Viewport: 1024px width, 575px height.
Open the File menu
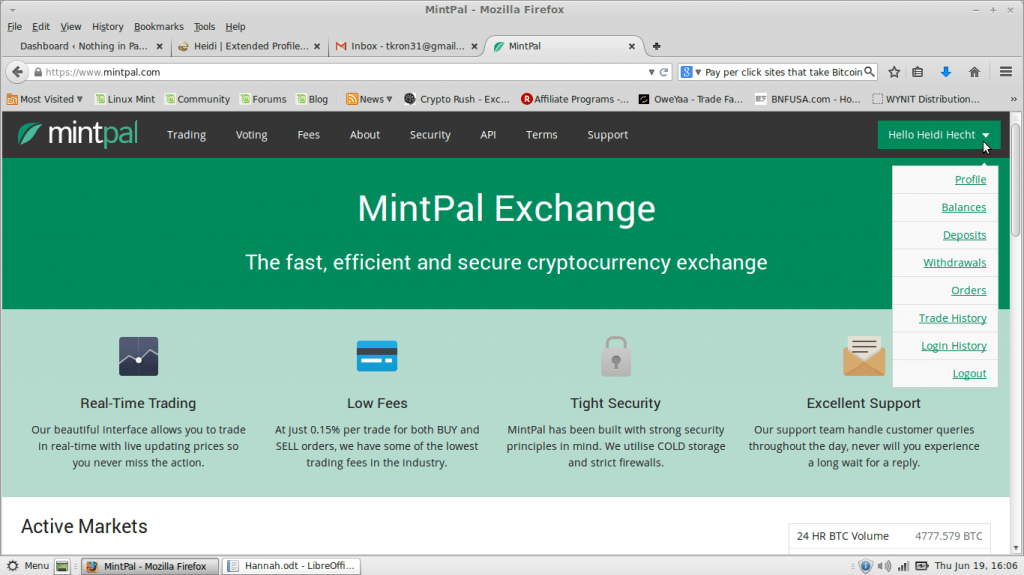(x=14, y=27)
